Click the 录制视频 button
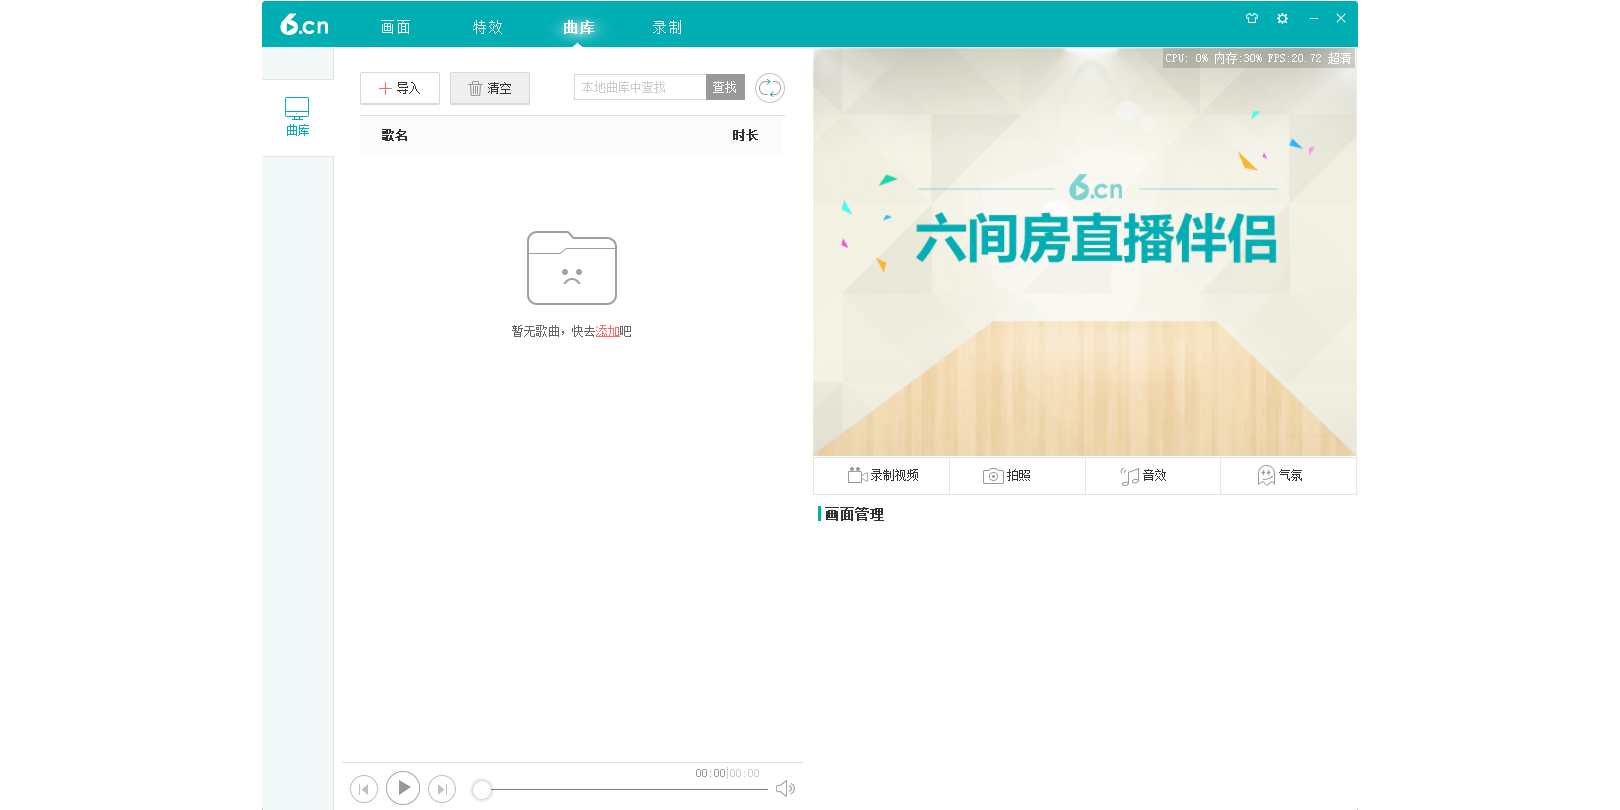Viewport: 1620px width, 810px height. [x=882, y=476]
